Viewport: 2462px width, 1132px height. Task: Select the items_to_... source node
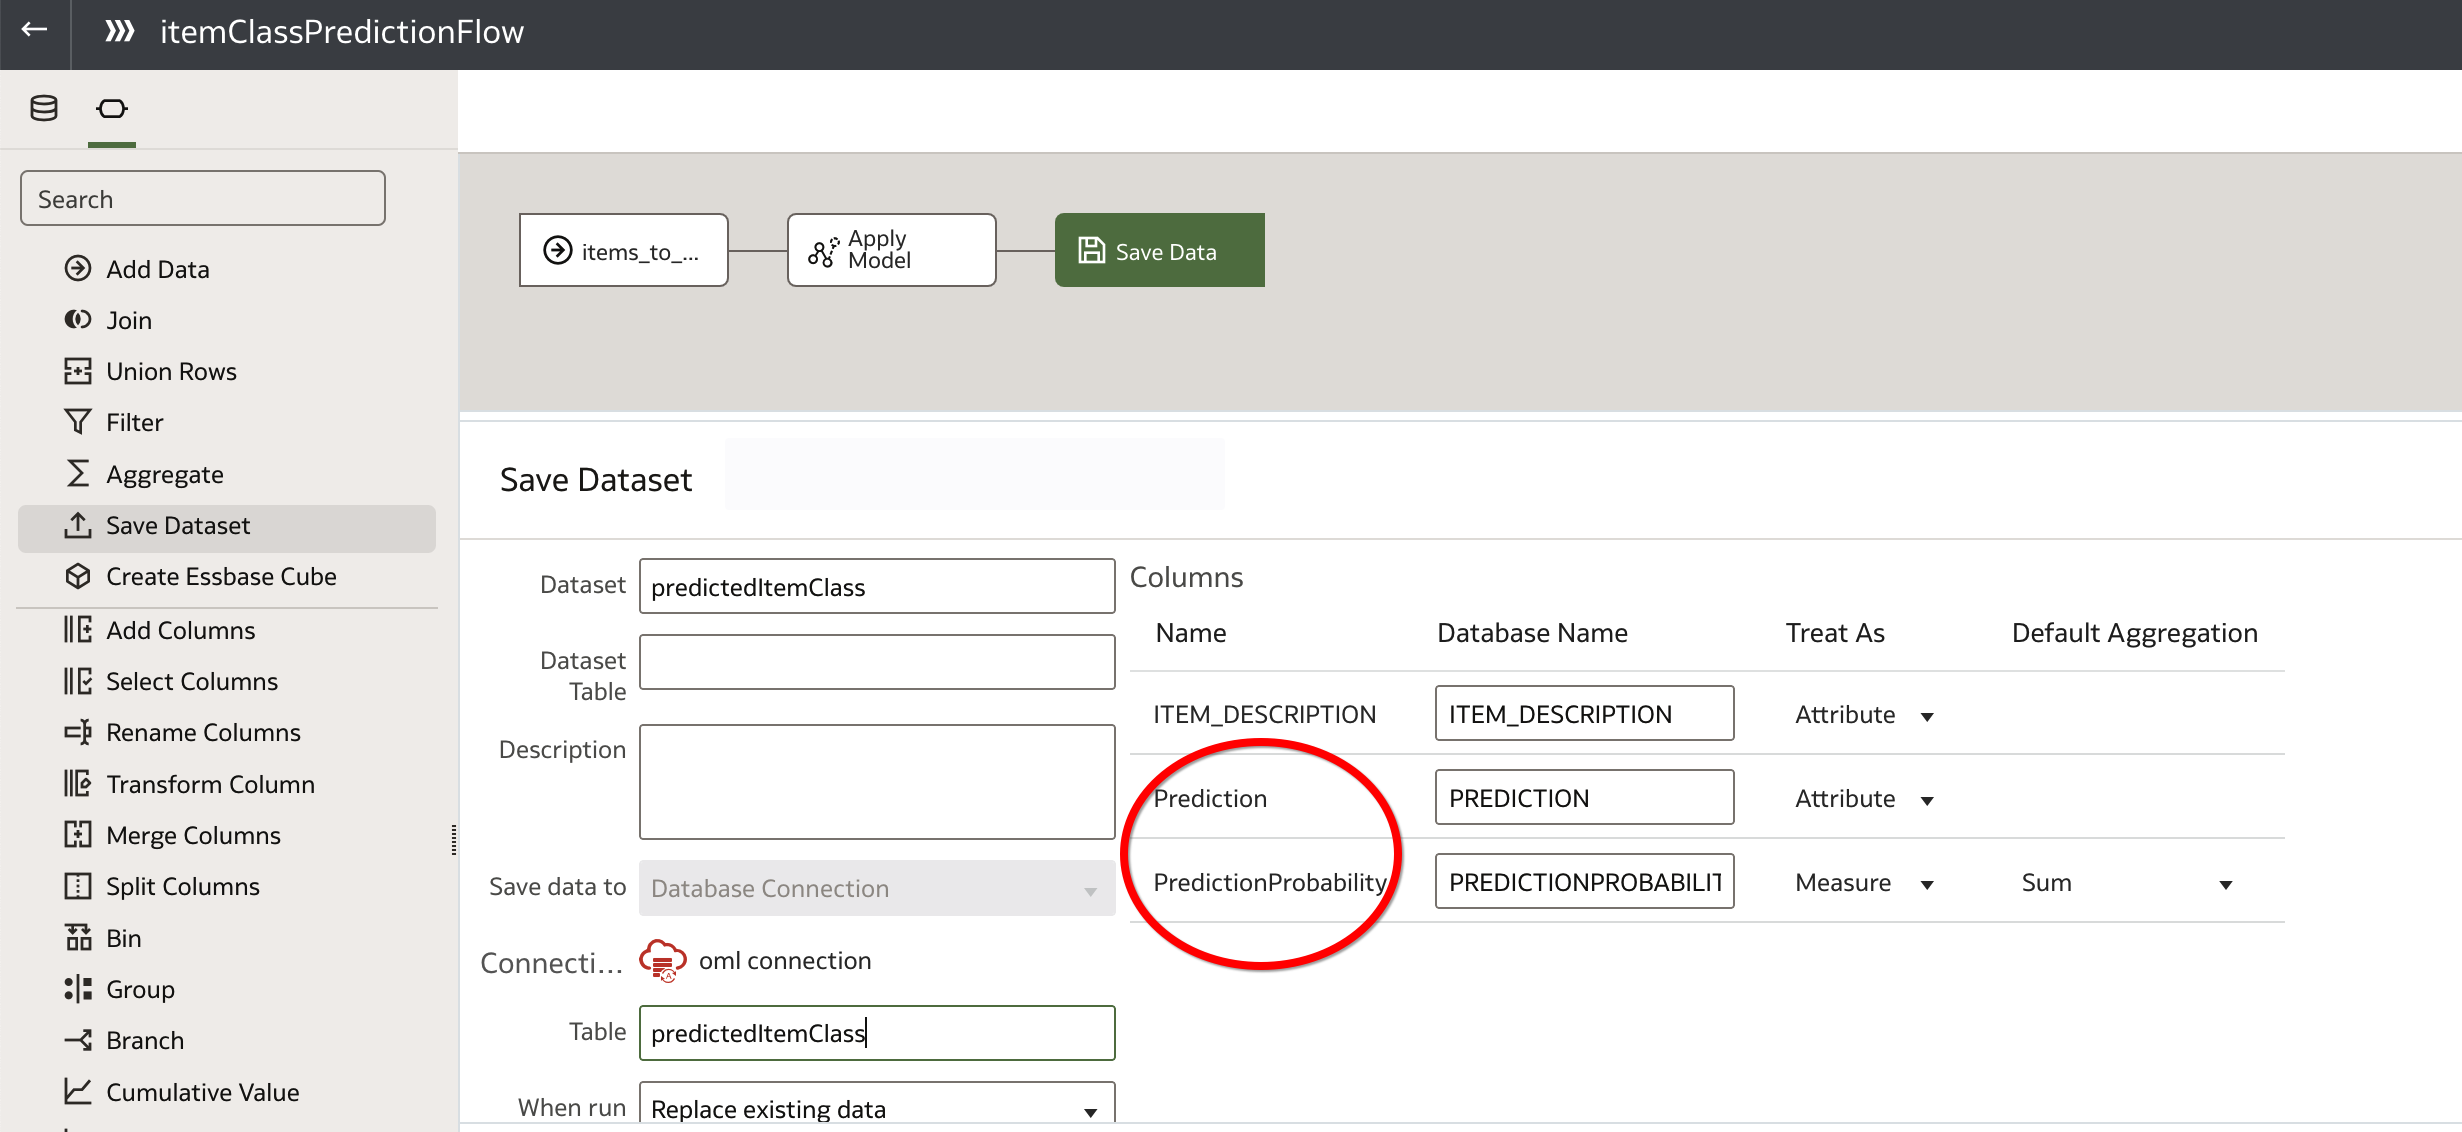[x=623, y=250]
